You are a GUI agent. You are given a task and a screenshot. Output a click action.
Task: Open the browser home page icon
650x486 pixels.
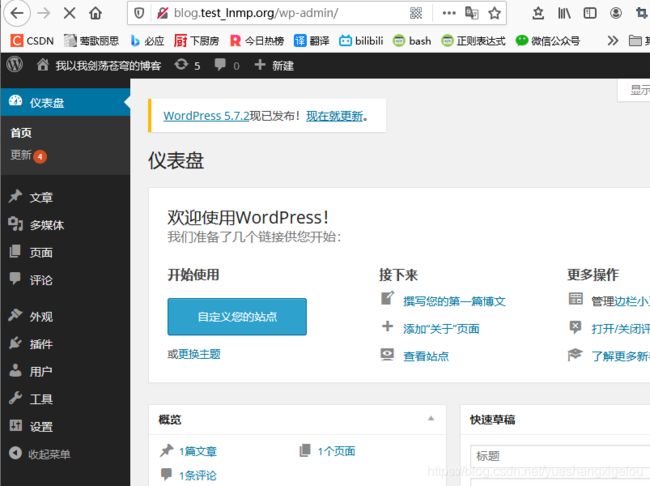pyautogui.click(x=95, y=13)
